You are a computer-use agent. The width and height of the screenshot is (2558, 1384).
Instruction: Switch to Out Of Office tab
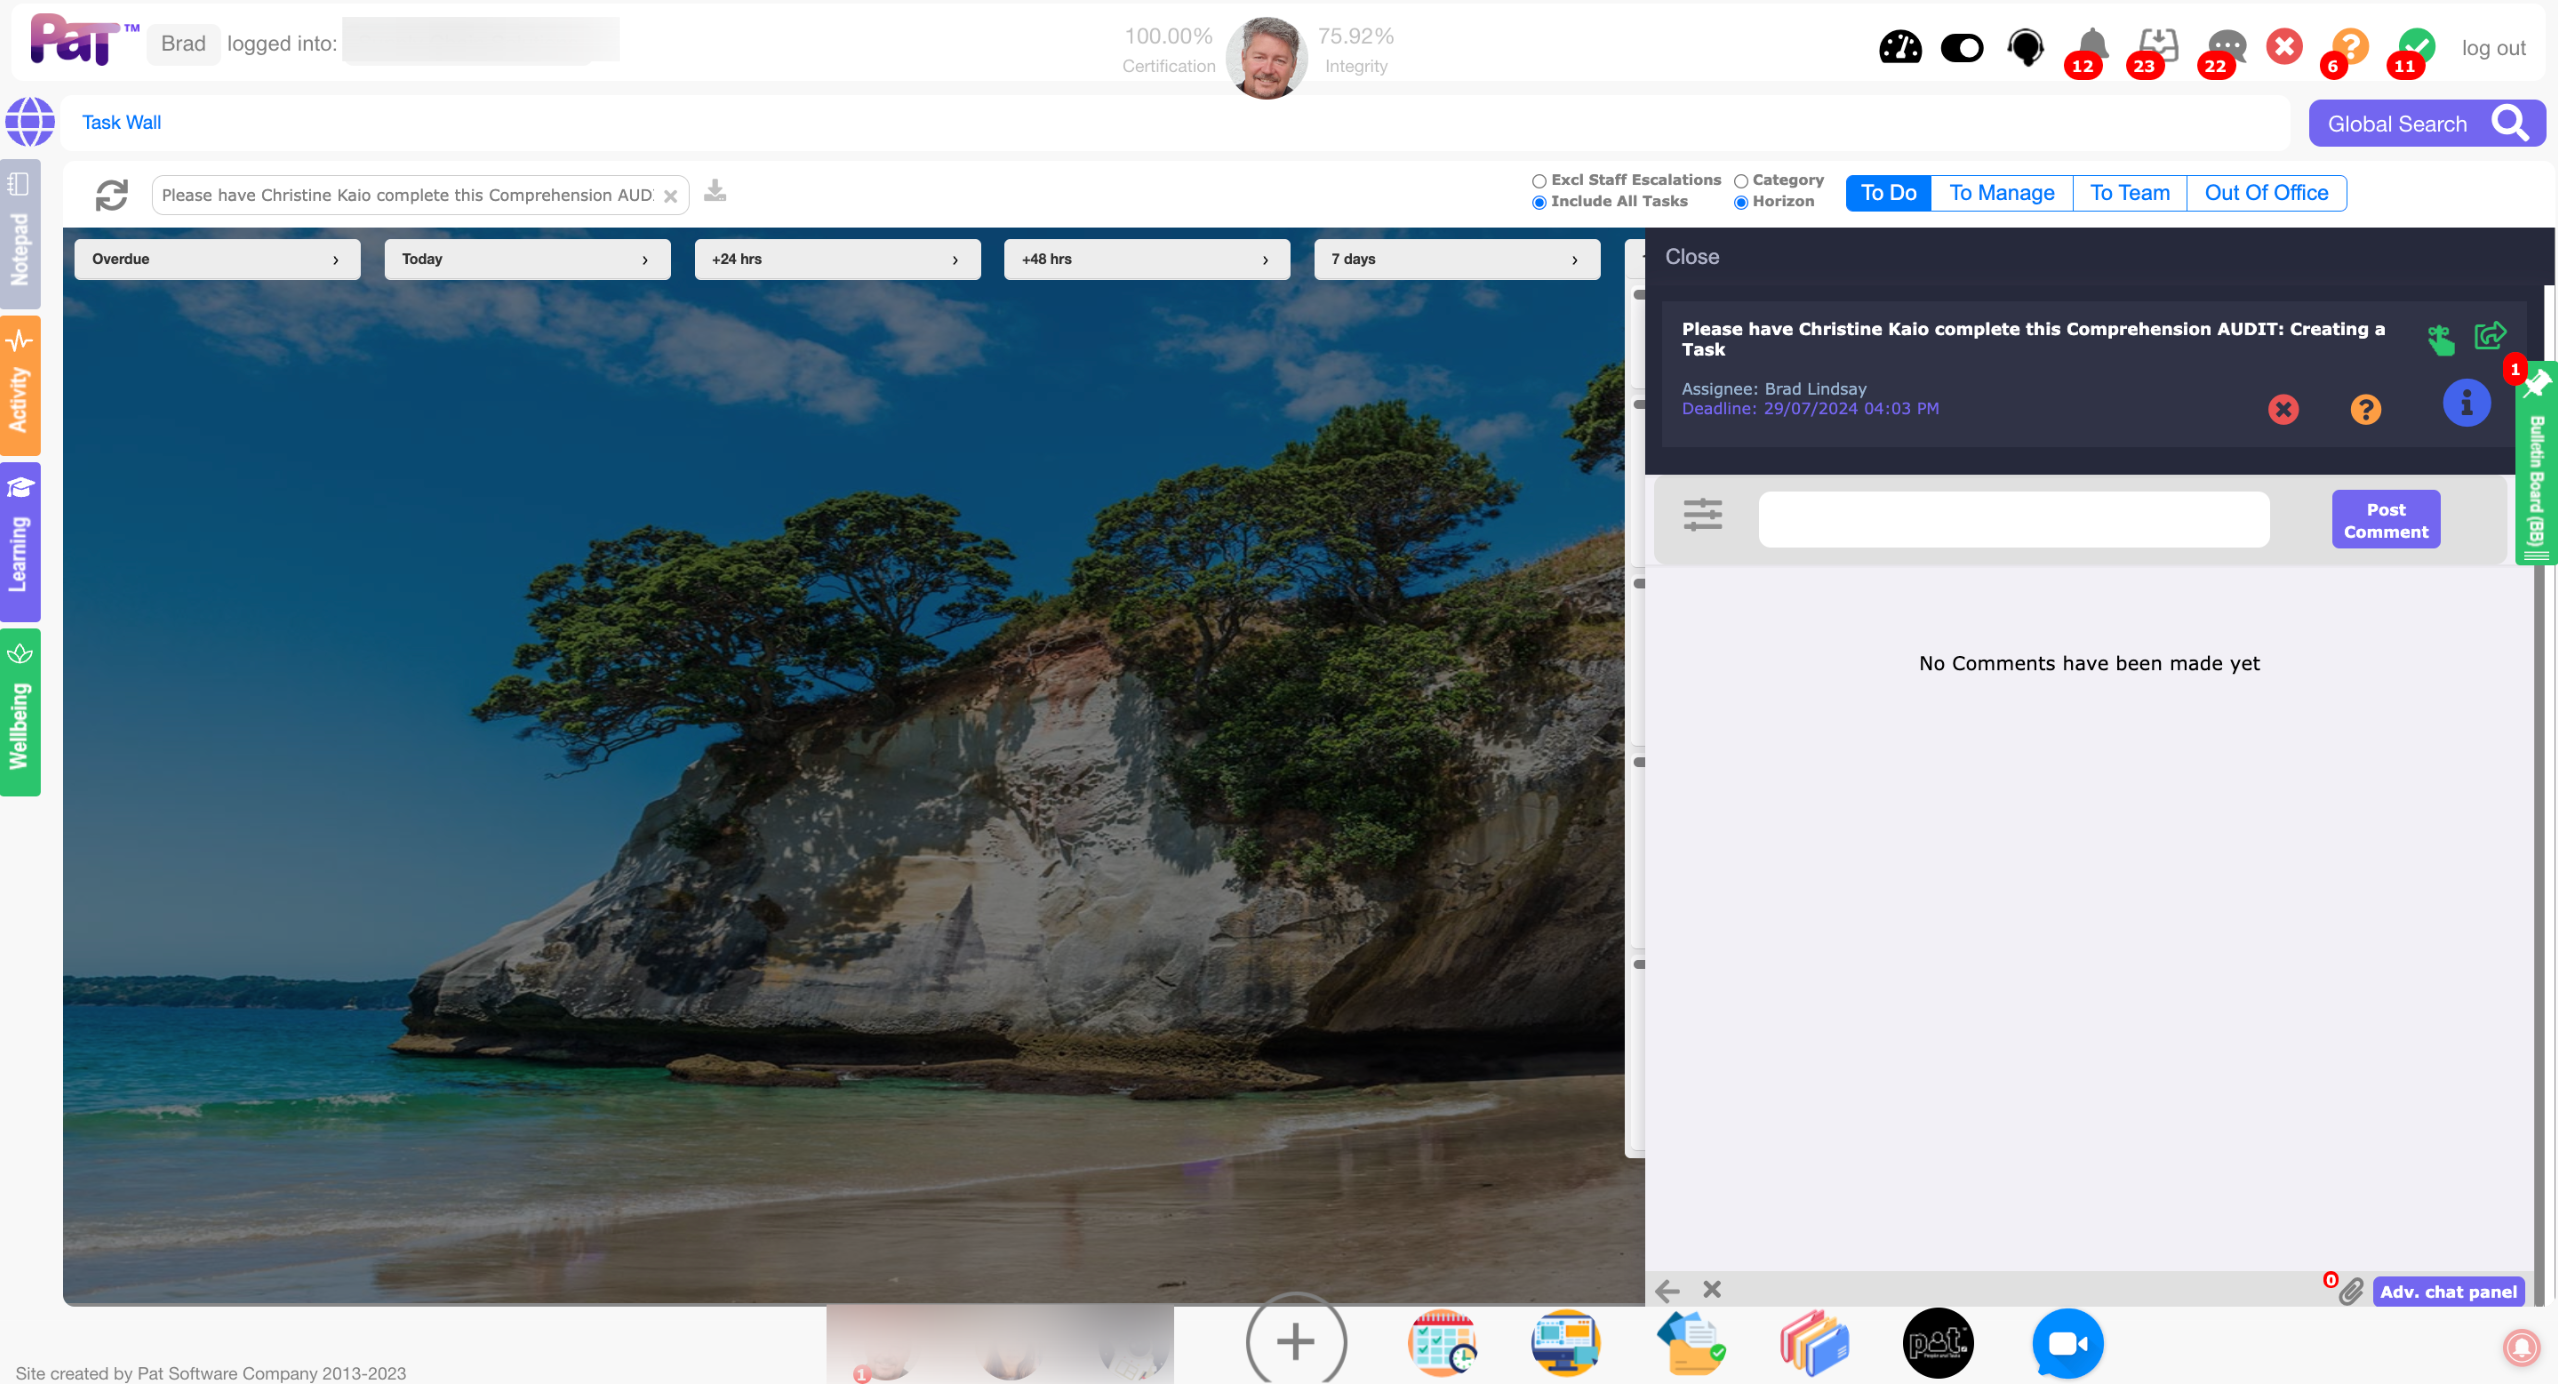click(x=2266, y=193)
